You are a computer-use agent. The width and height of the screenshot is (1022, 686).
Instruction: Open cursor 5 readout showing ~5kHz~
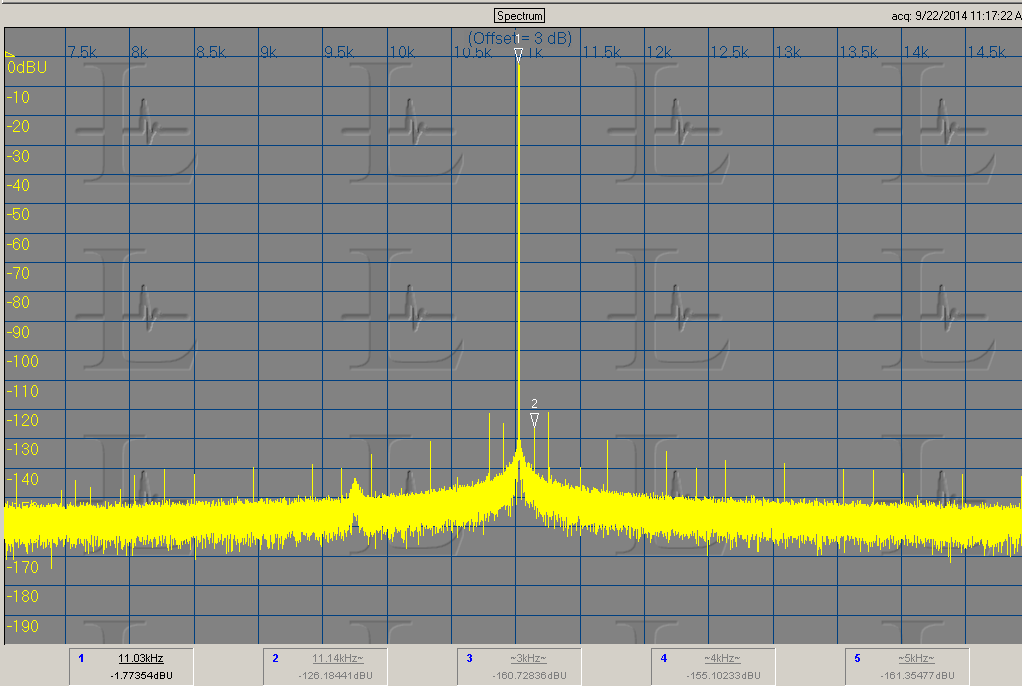pos(907,666)
